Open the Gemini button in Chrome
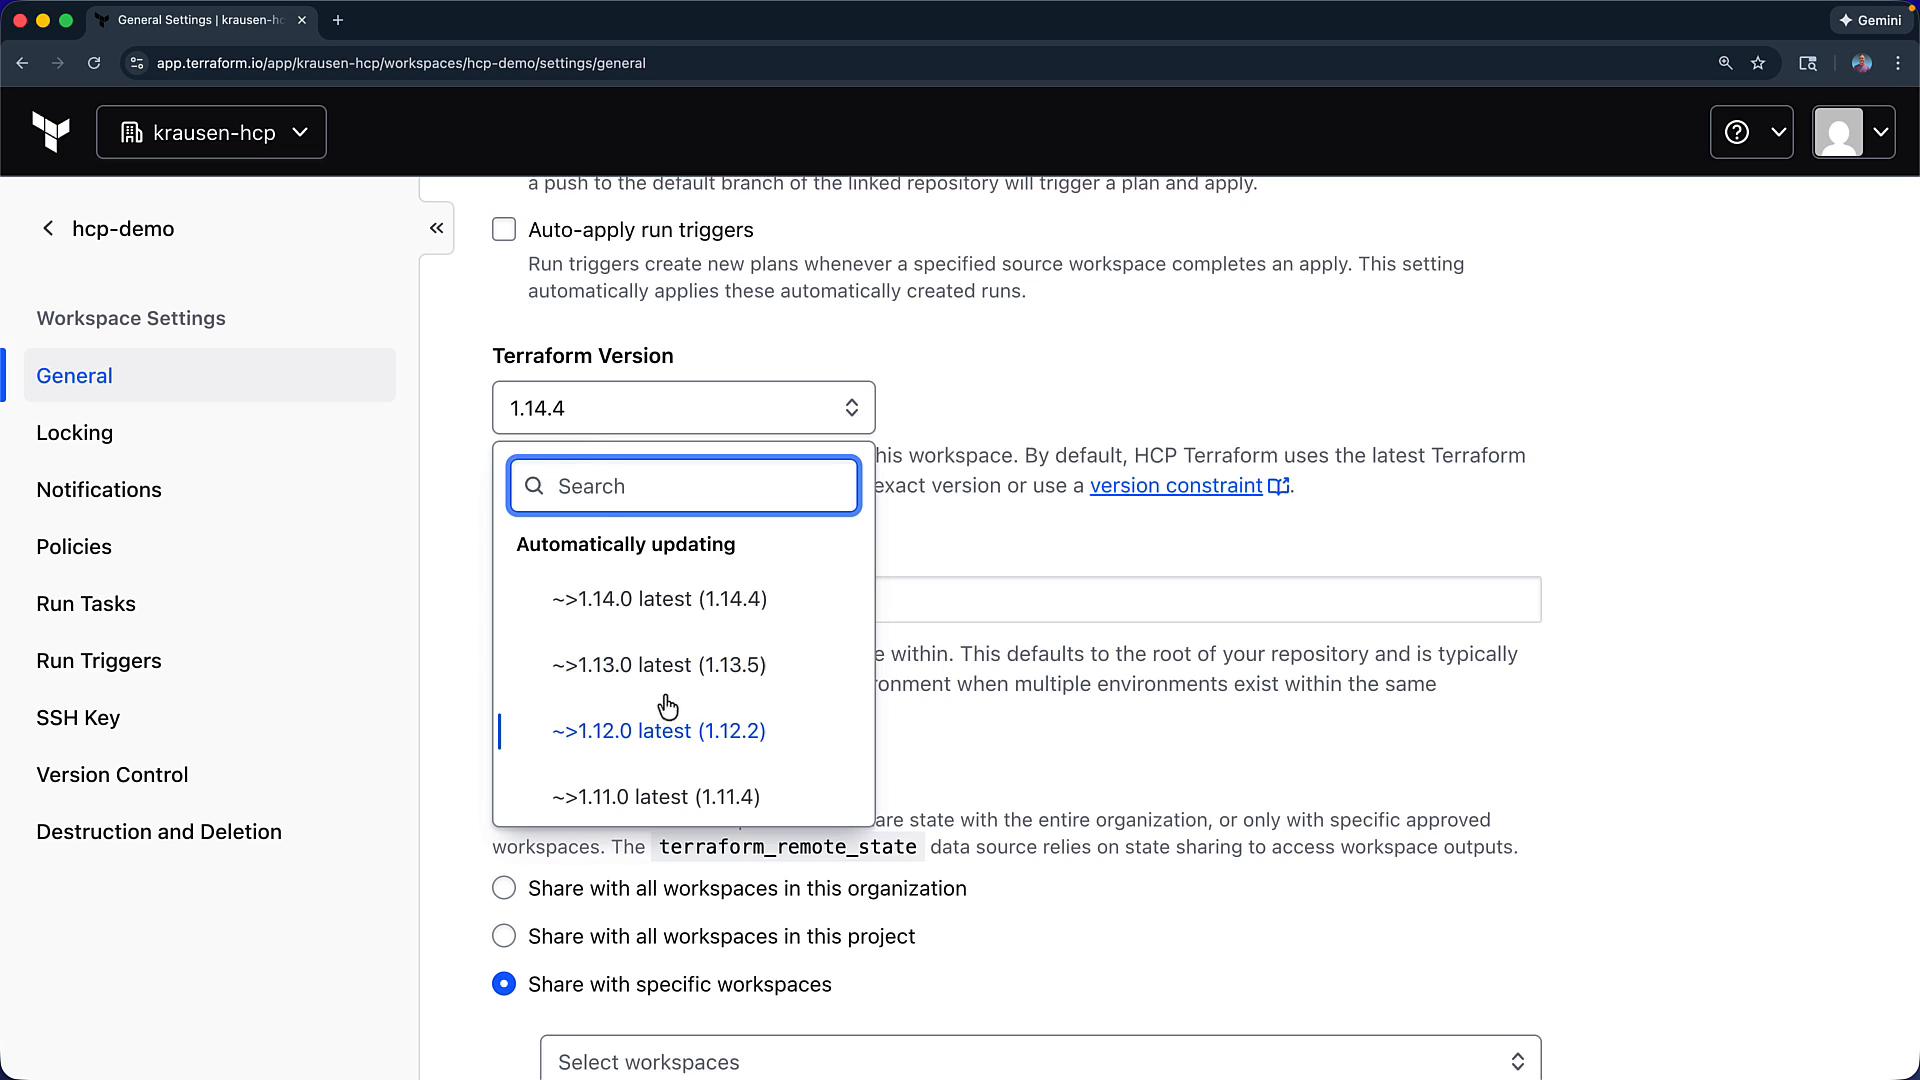This screenshot has height=1080, width=1920. 1870,20
